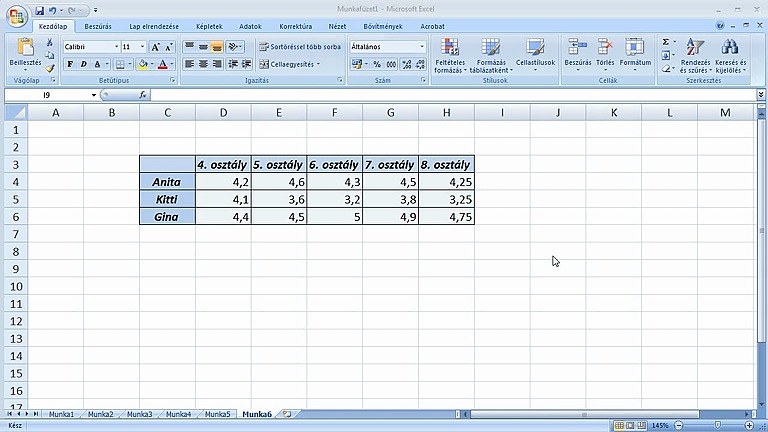This screenshot has width=768, height=432.
Task: Expand the Általános number format dropdown
Action: coord(422,47)
